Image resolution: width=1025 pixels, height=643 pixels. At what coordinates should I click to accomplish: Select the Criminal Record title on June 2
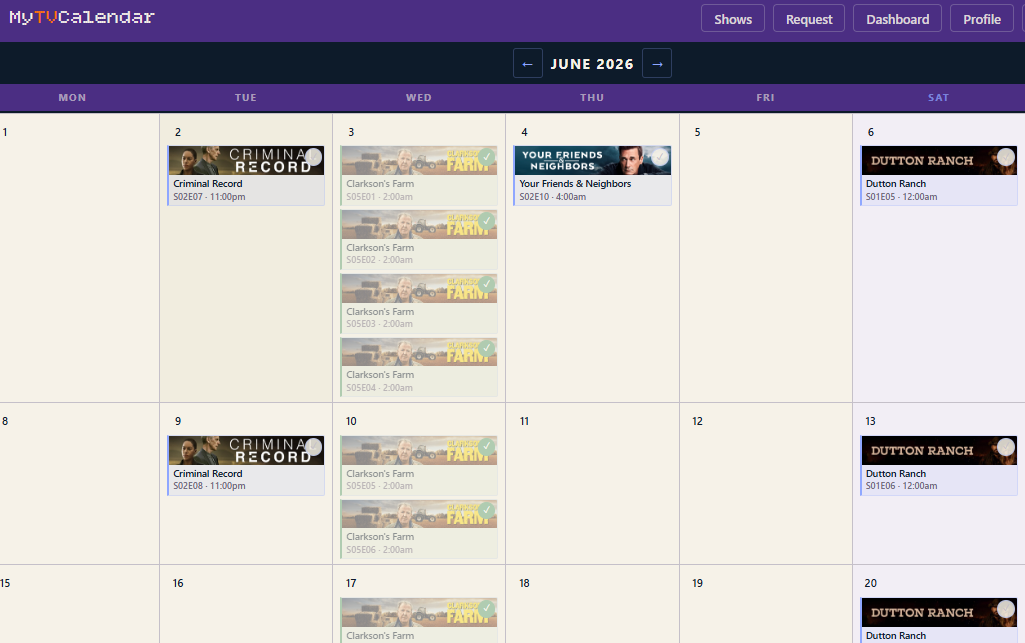coord(208,184)
